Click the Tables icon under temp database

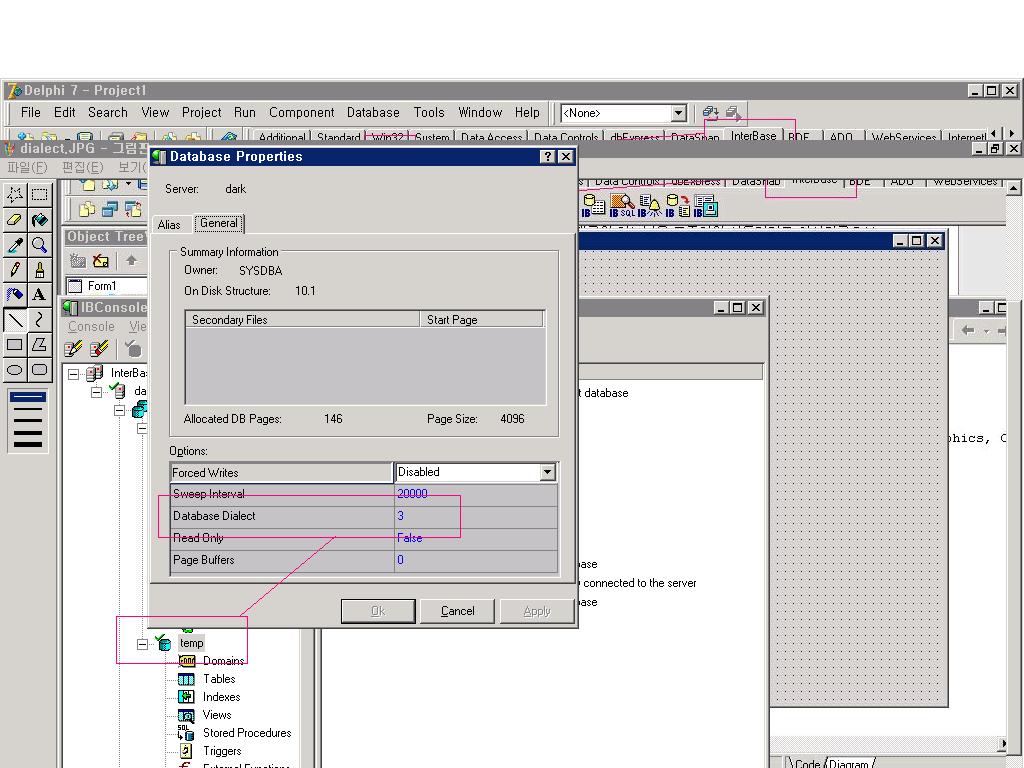click(x=186, y=679)
